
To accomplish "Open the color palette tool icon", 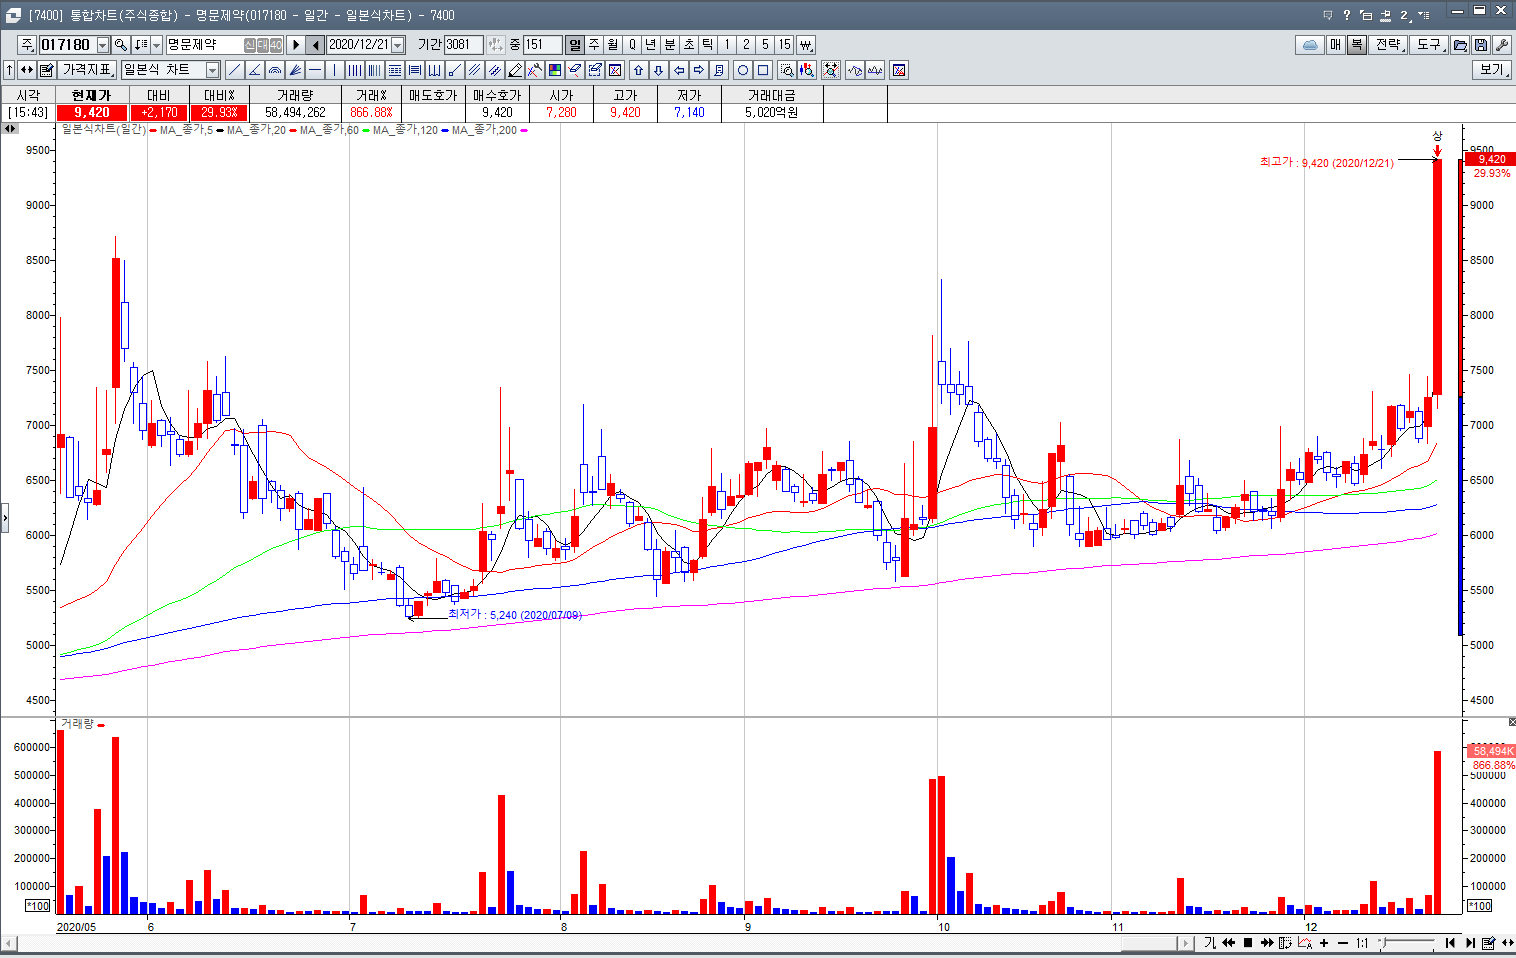I will coord(554,70).
